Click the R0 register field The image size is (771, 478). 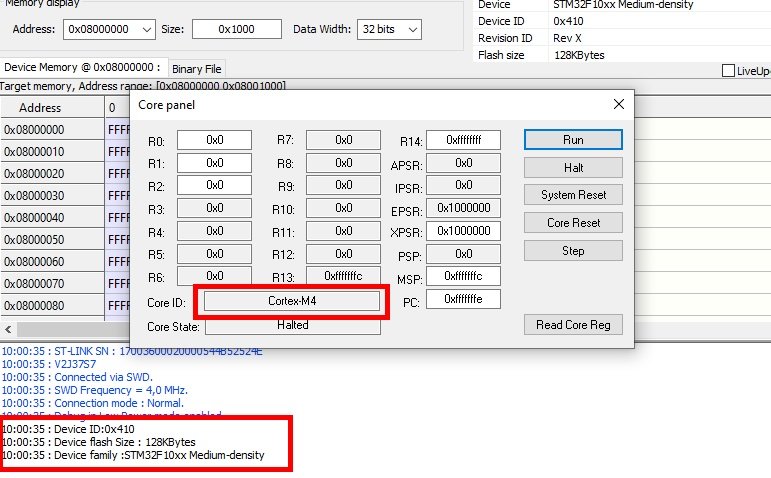tap(214, 140)
